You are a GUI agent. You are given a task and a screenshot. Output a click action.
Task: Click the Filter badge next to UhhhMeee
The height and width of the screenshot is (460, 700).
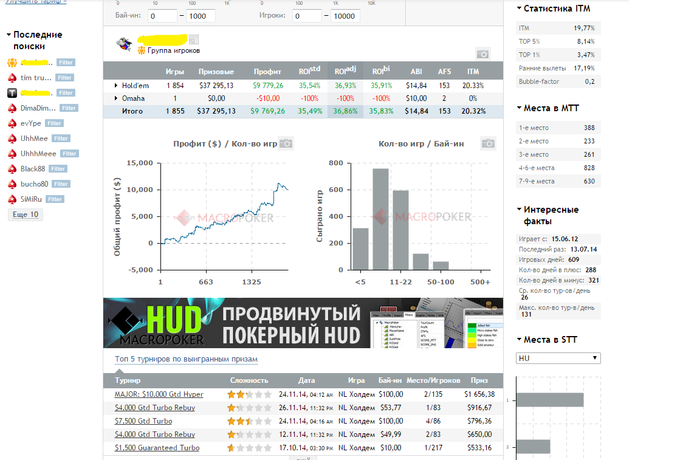tap(70, 154)
